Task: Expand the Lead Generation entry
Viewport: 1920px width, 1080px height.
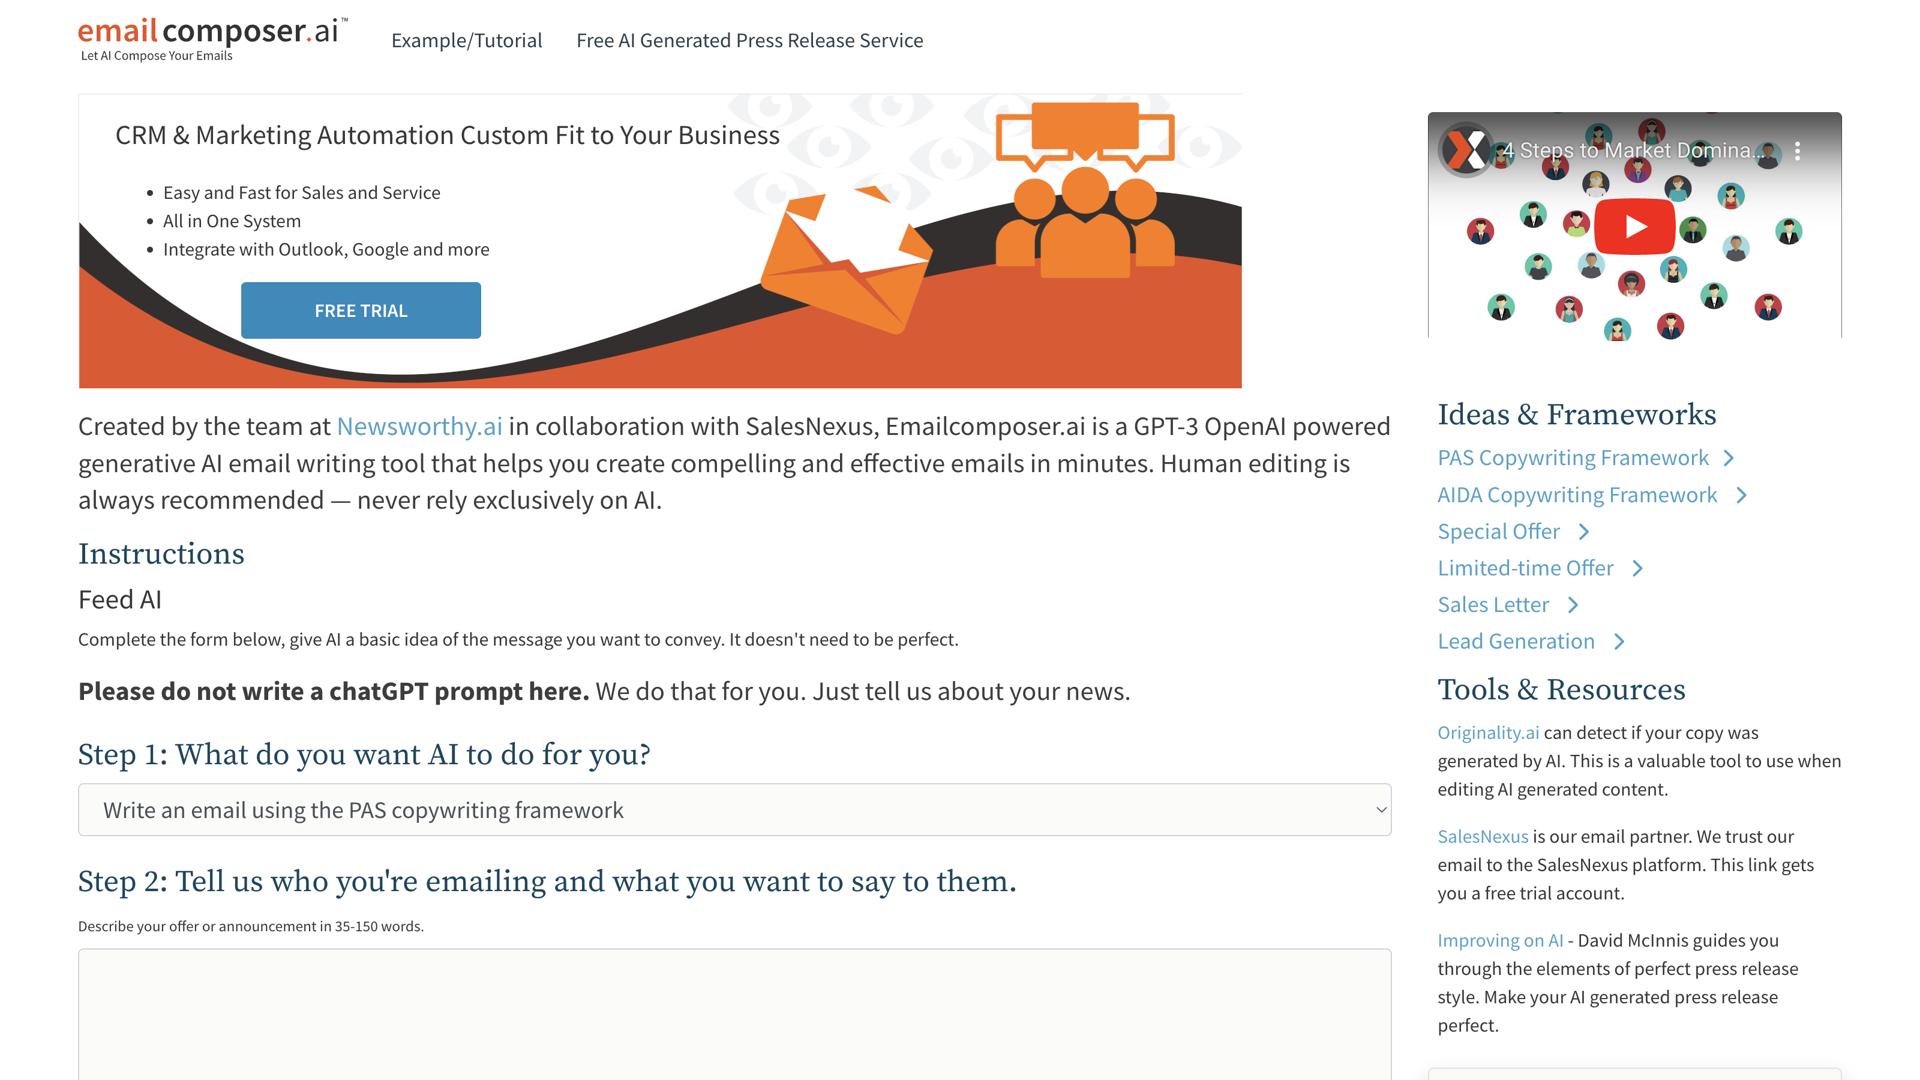Action: pos(1516,641)
